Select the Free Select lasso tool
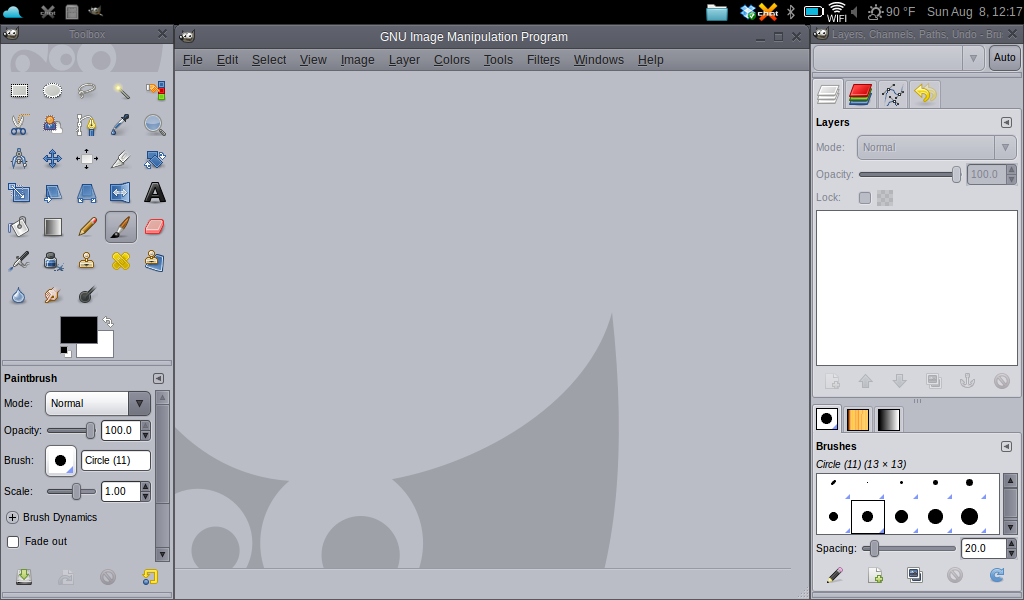The width and height of the screenshot is (1024, 600). [86, 90]
